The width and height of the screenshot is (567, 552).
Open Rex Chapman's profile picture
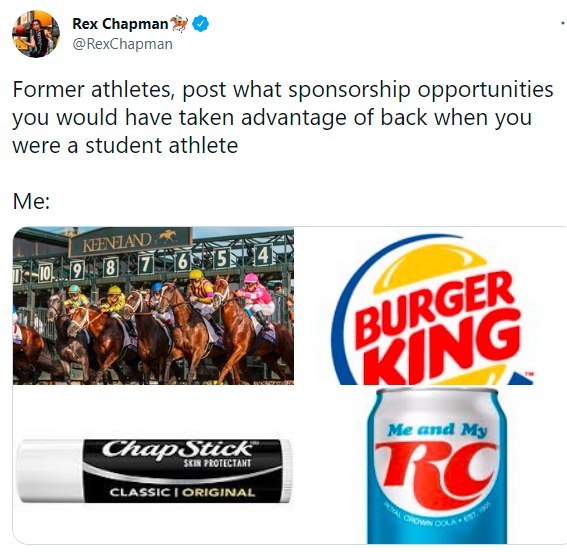[36, 34]
